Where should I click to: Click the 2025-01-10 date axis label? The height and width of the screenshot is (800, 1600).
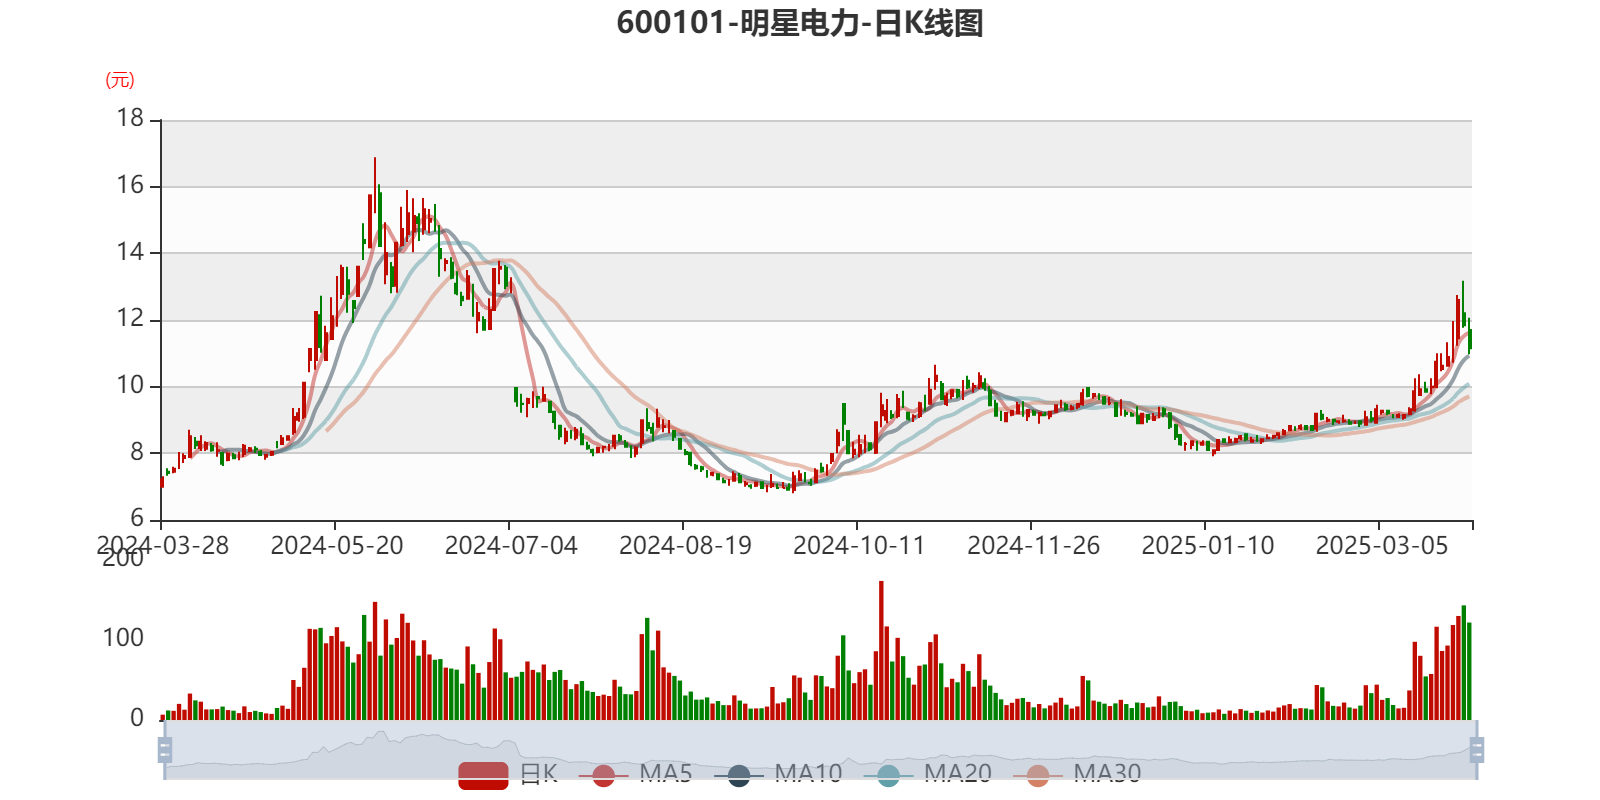(x=1208, y=545)
